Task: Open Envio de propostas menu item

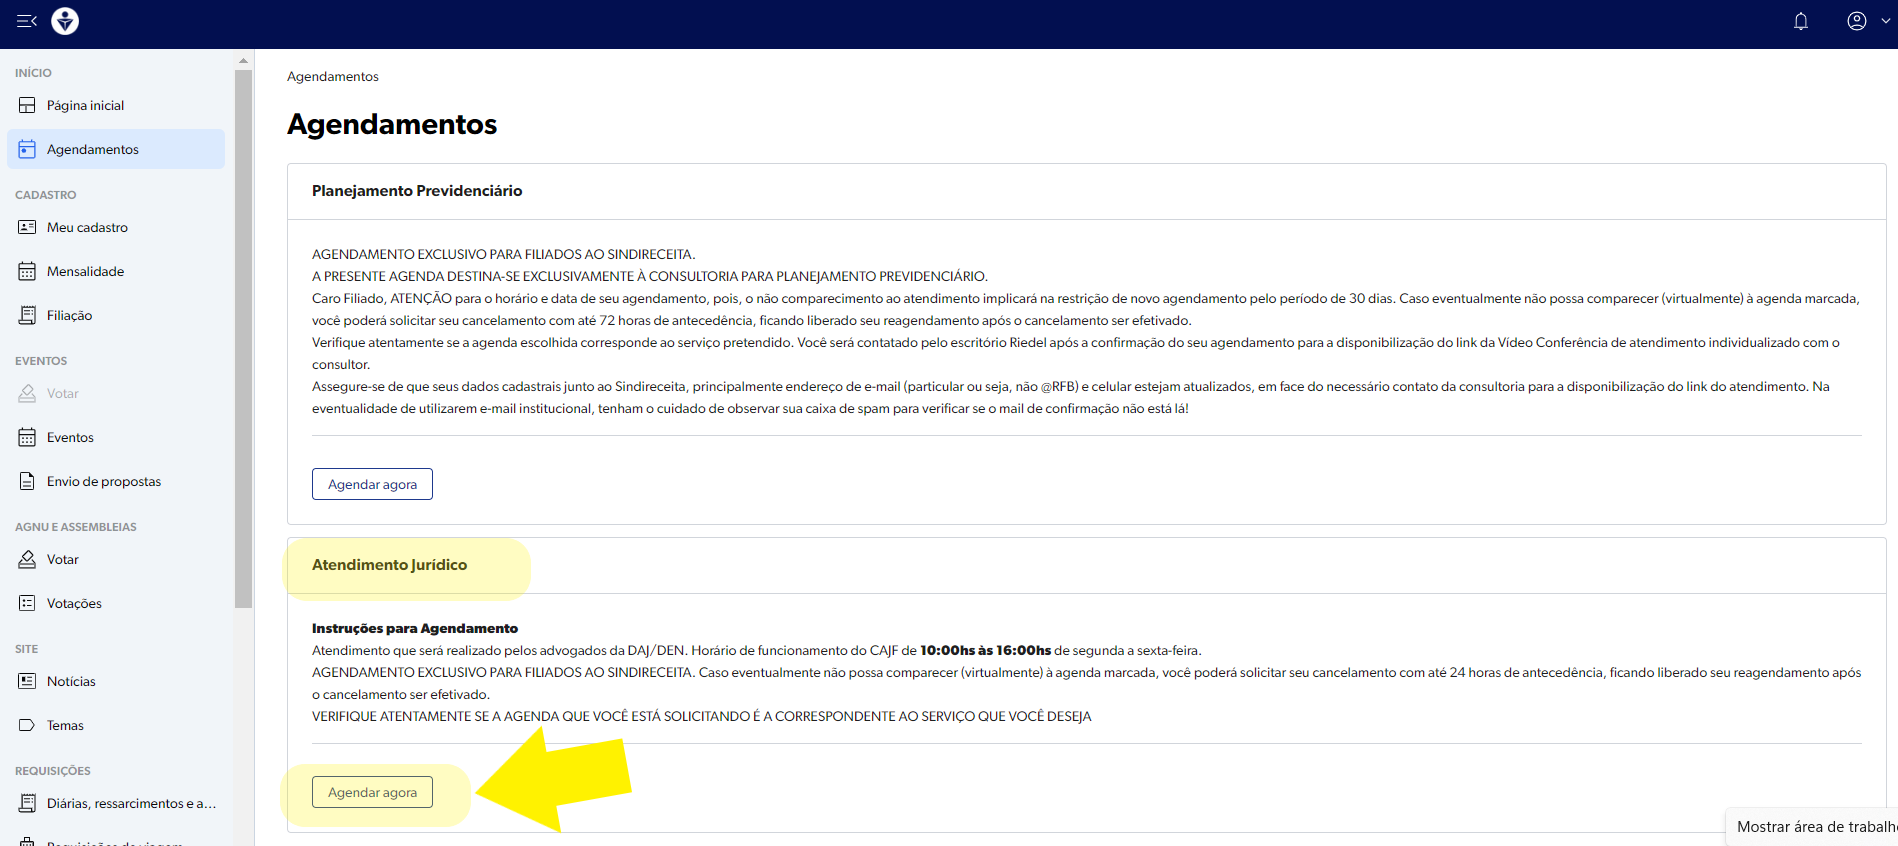Action: pos(103,481)
